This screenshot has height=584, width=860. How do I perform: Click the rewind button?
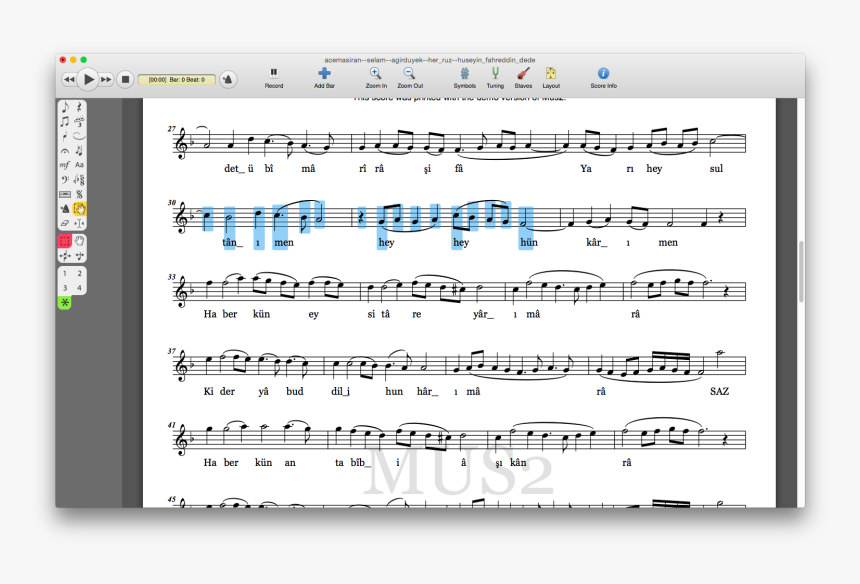tap(69, 80)
